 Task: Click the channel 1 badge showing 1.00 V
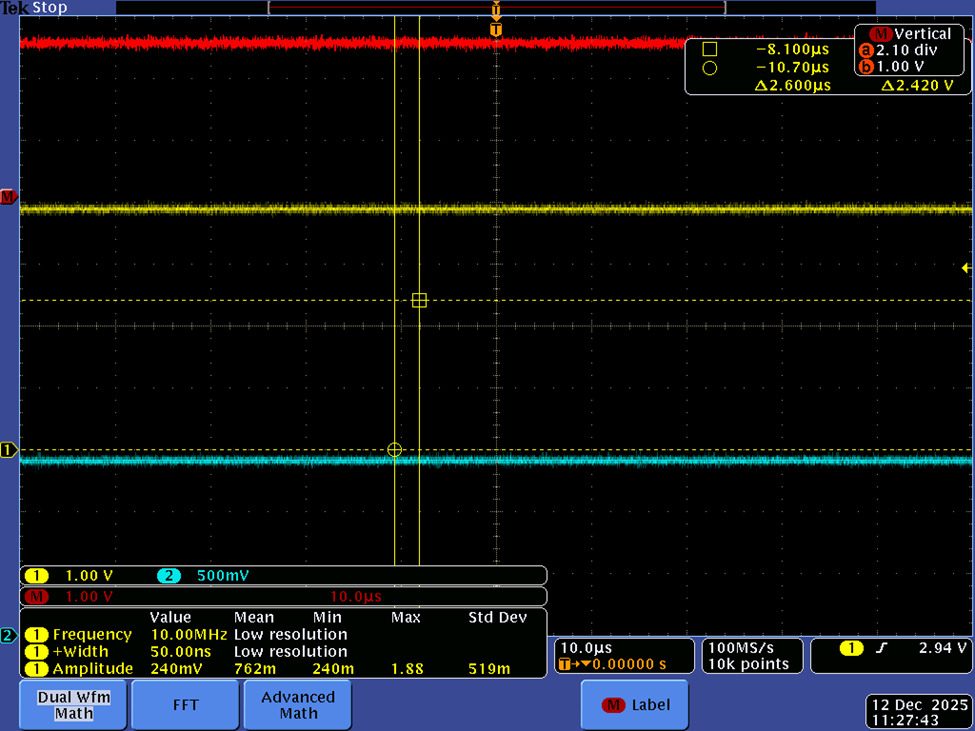(37, 576)
